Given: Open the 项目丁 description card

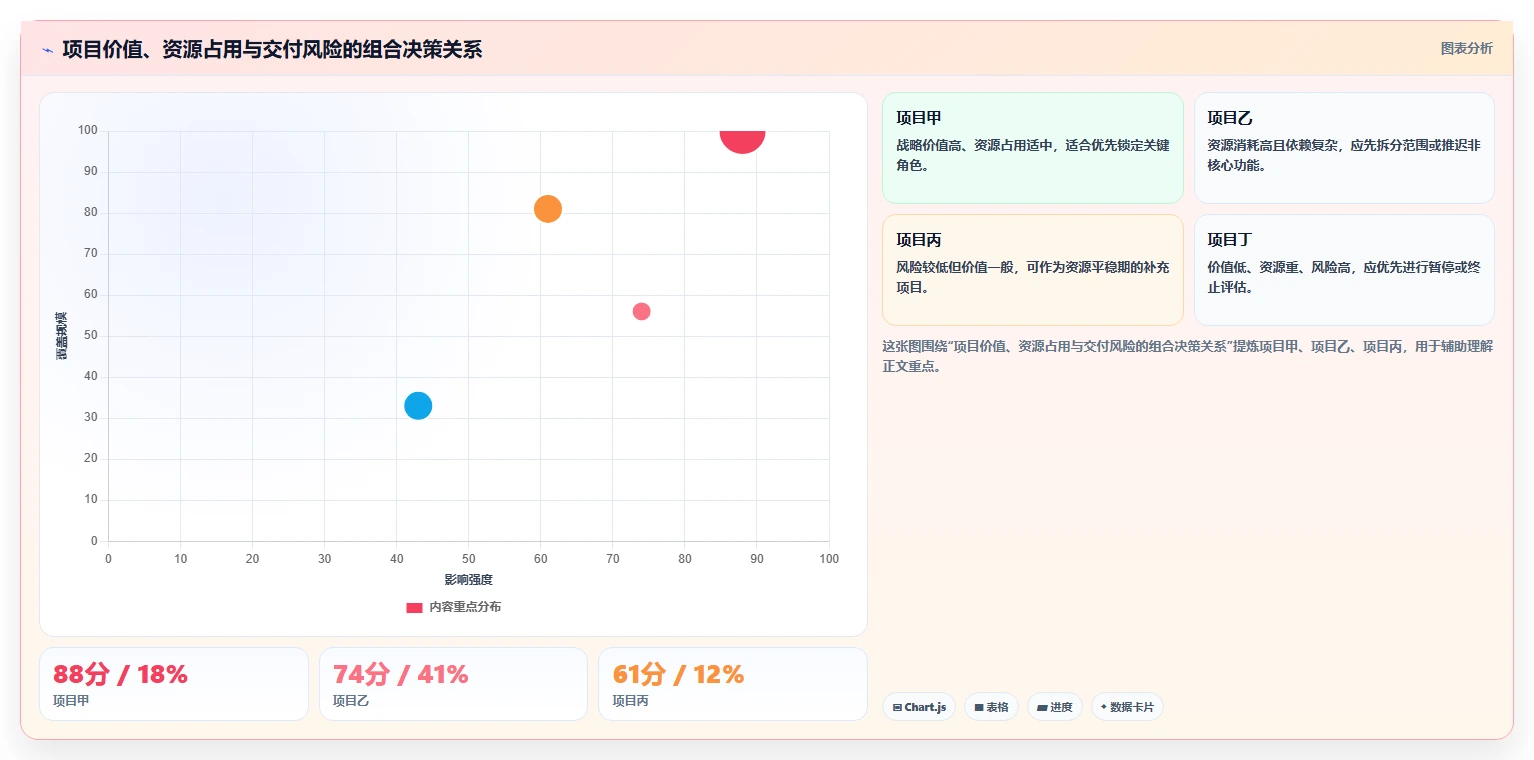Looking at the screenshot, I should 1344,270.
